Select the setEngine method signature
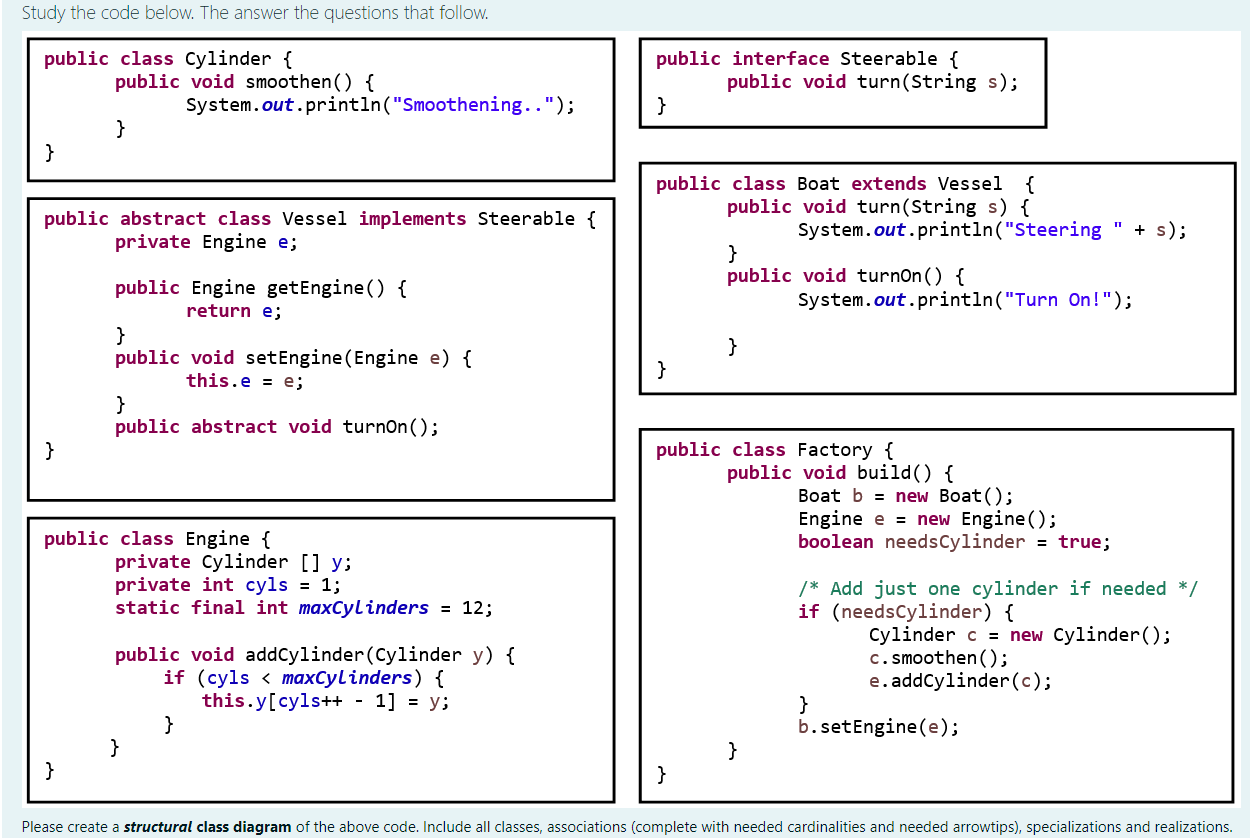This screenshot has height=838, width=1250. [280, 357]
